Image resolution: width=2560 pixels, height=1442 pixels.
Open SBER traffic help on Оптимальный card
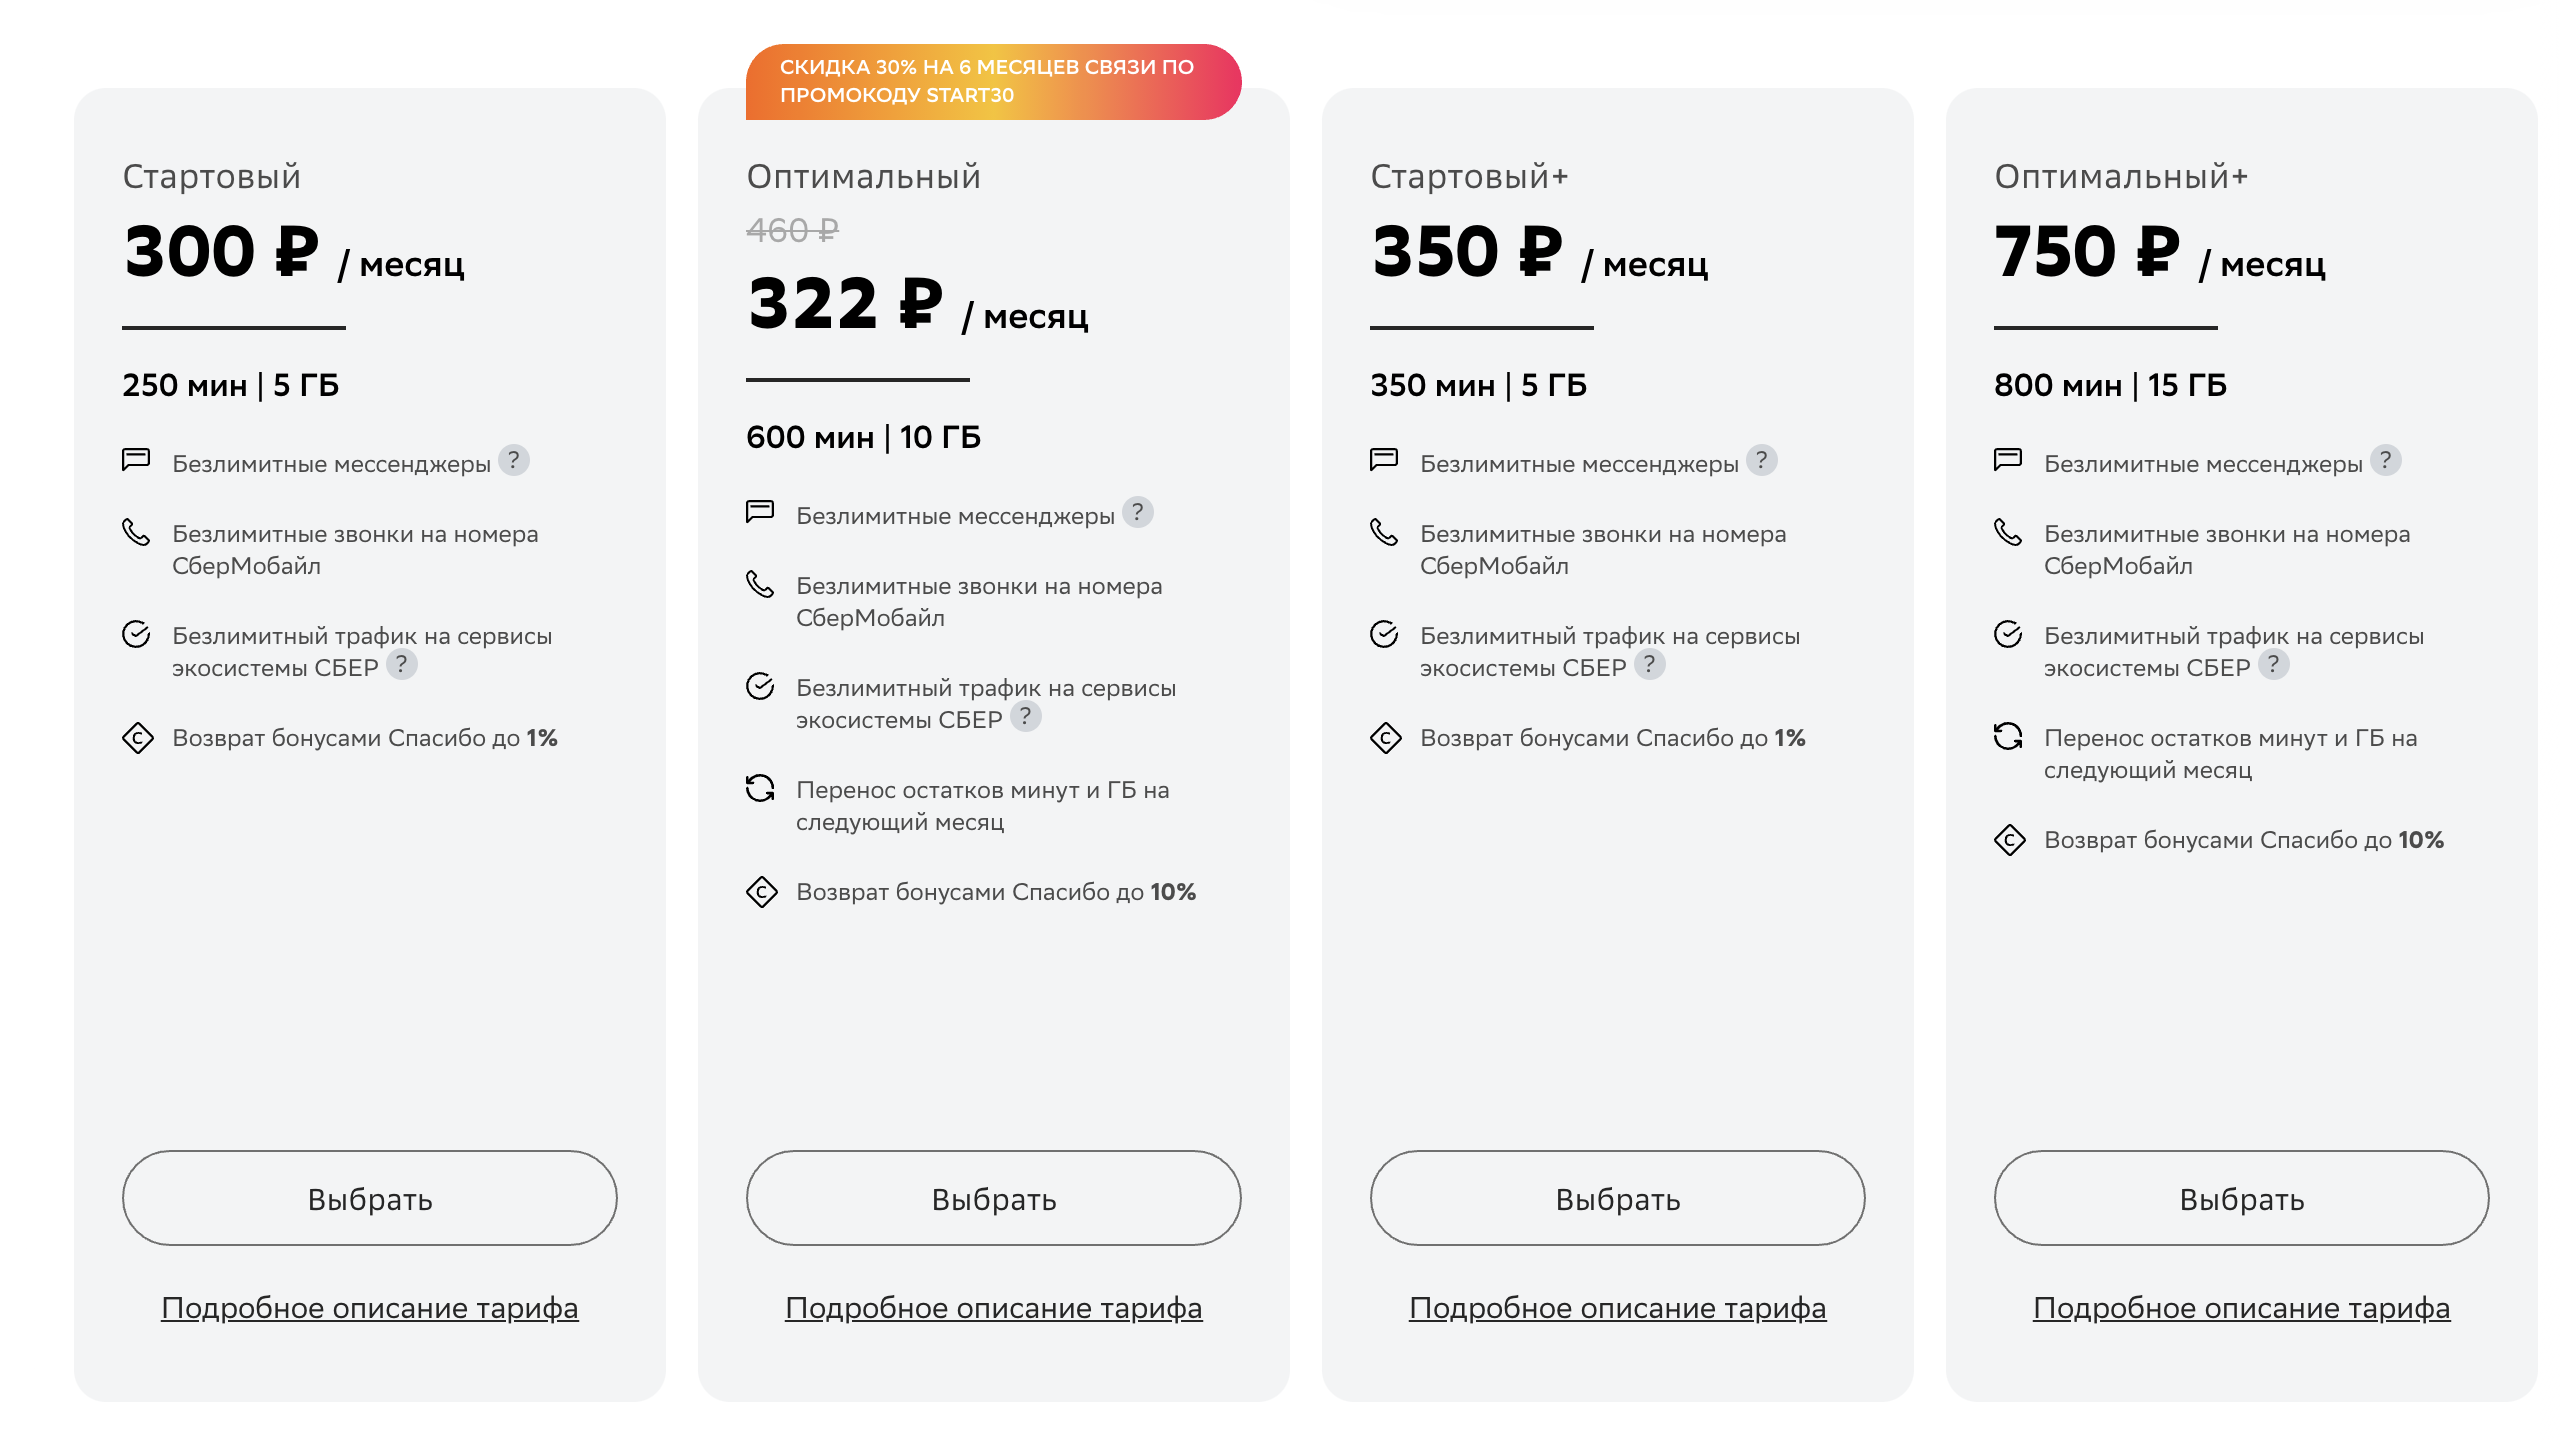(1025, 716)
